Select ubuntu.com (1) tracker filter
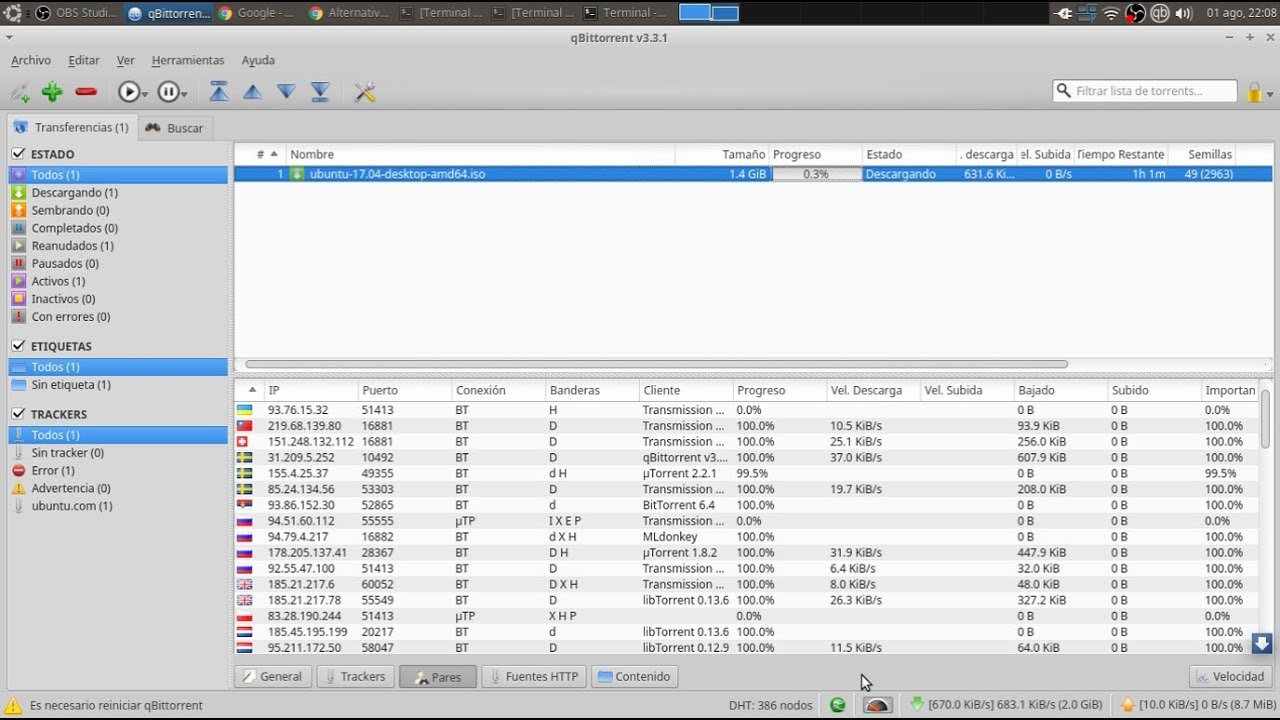 [118, 506]
